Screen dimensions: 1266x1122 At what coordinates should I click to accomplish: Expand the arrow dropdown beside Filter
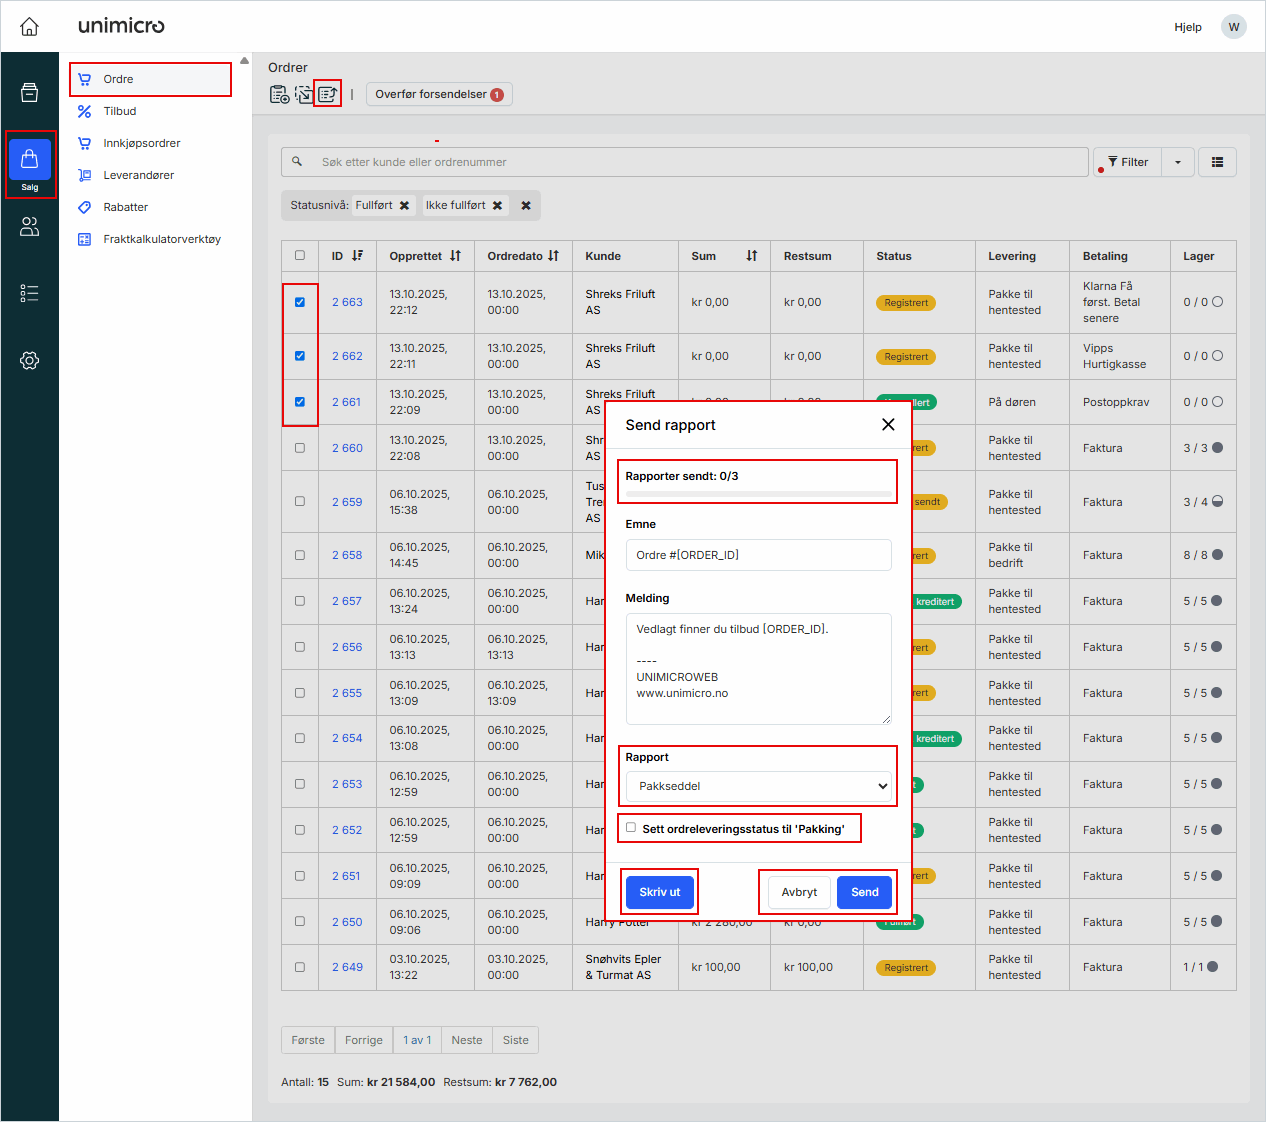[x=1178, y=162]
